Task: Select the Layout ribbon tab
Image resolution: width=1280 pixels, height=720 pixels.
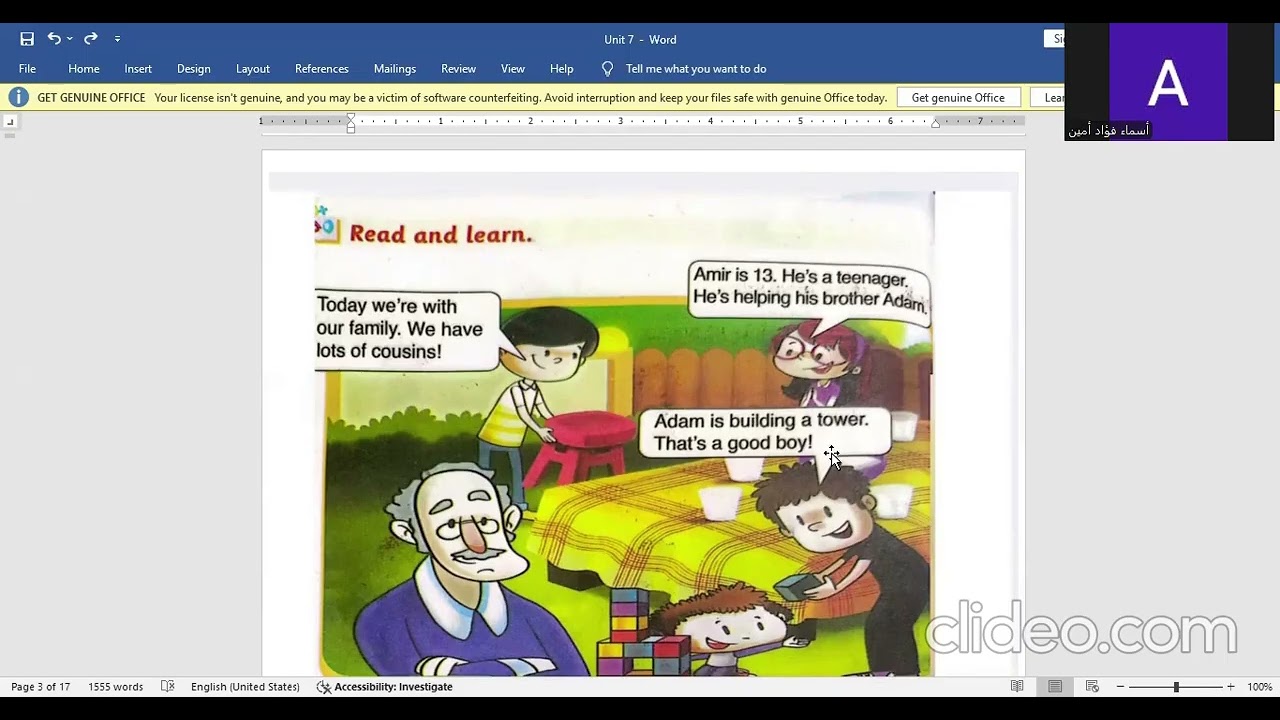Action: click(253, 69)
